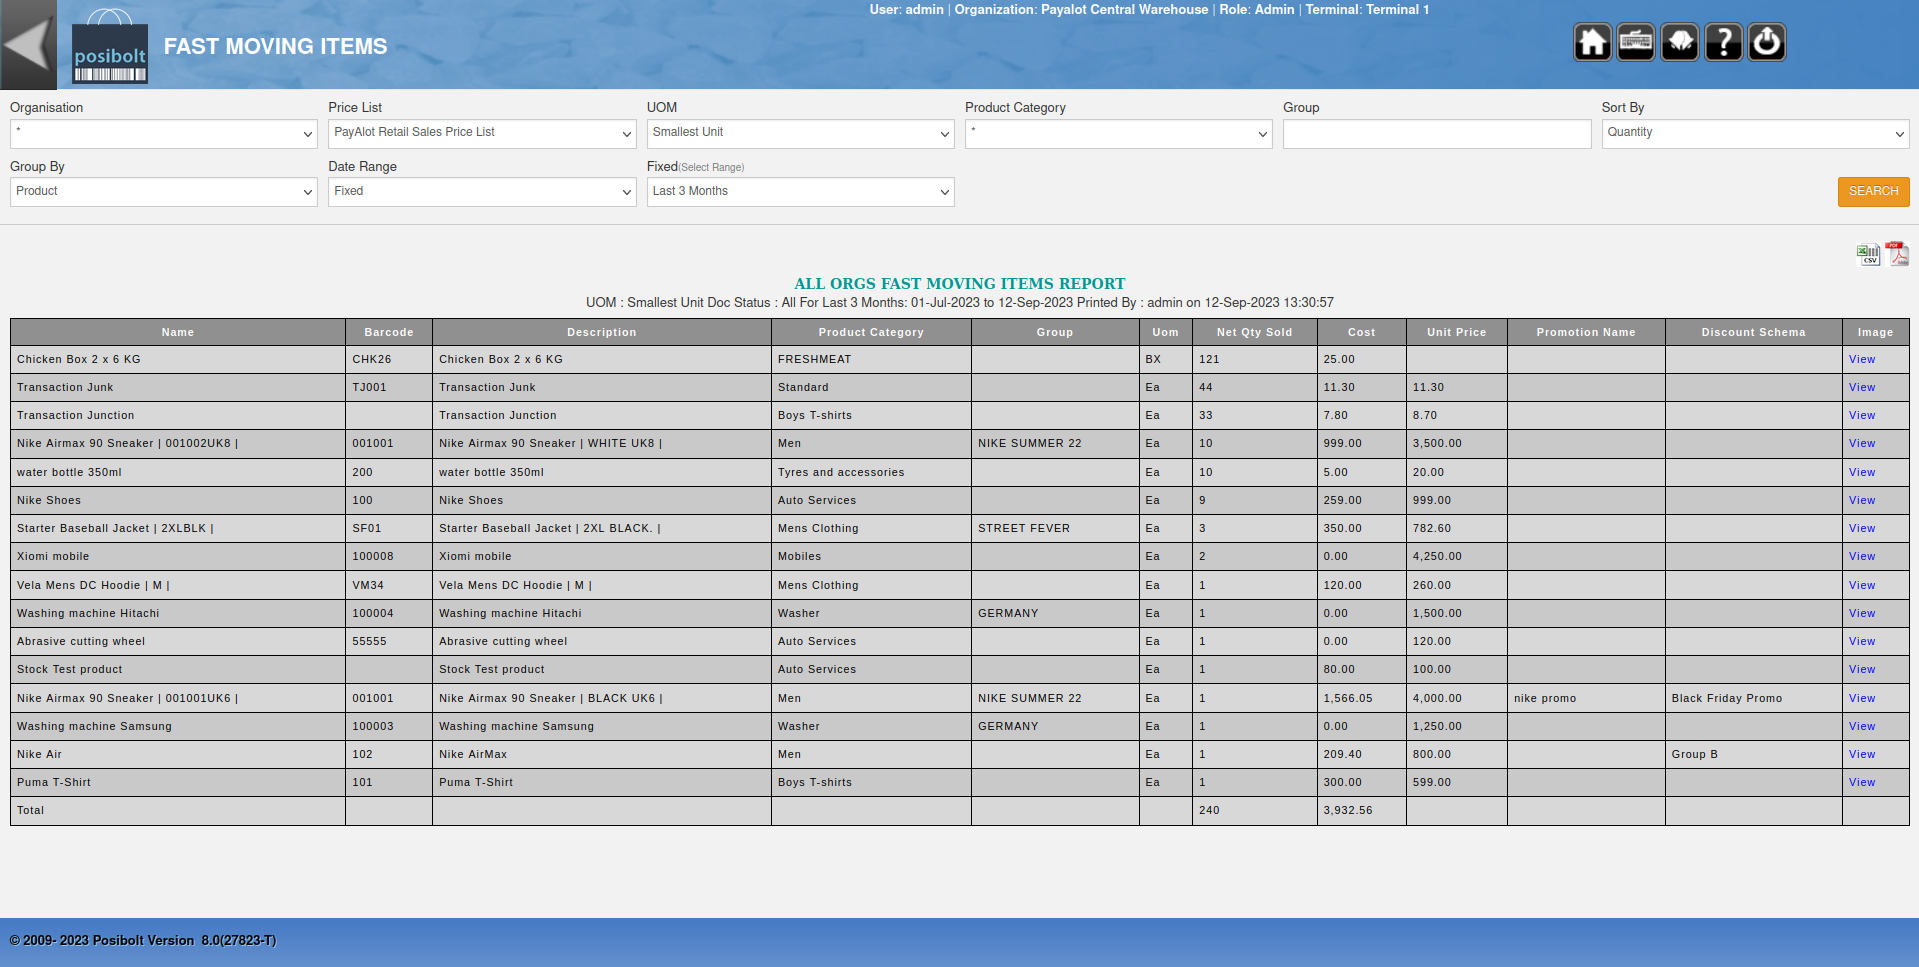1919x967 pixels.
Task: Select barcode cell TJ001
Action: 389,388
